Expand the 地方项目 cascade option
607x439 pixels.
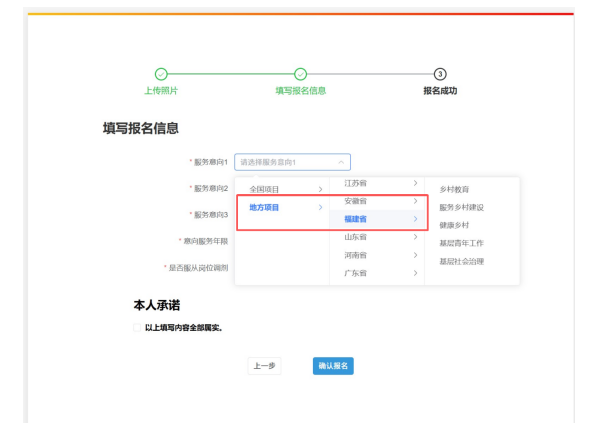pos(283,207)
